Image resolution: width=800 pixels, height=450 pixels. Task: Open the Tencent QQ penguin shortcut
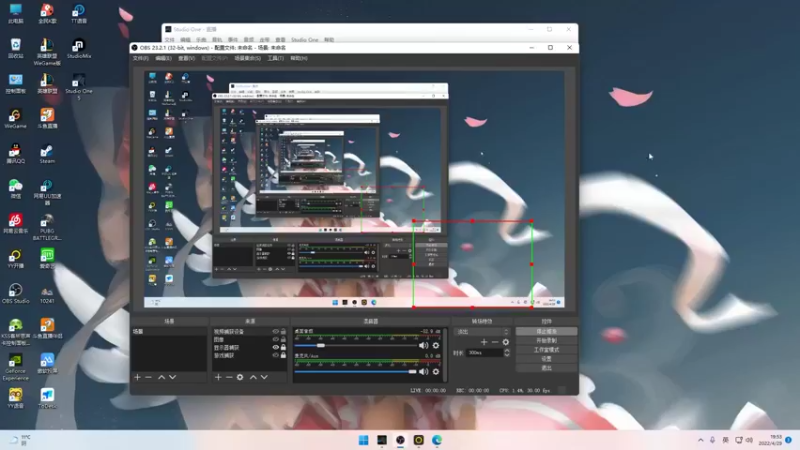15,154
